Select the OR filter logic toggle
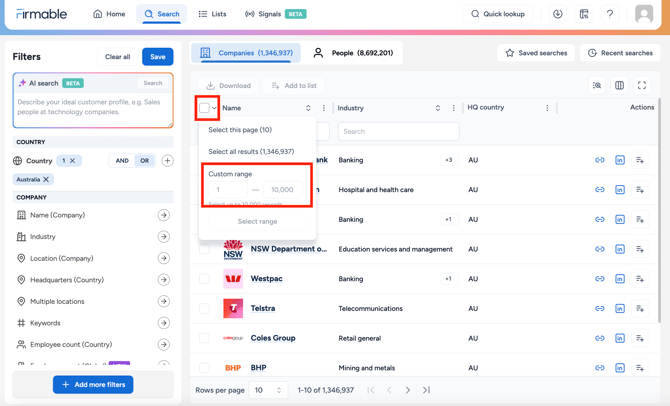The image size is (670, 406). click(145, 161)
